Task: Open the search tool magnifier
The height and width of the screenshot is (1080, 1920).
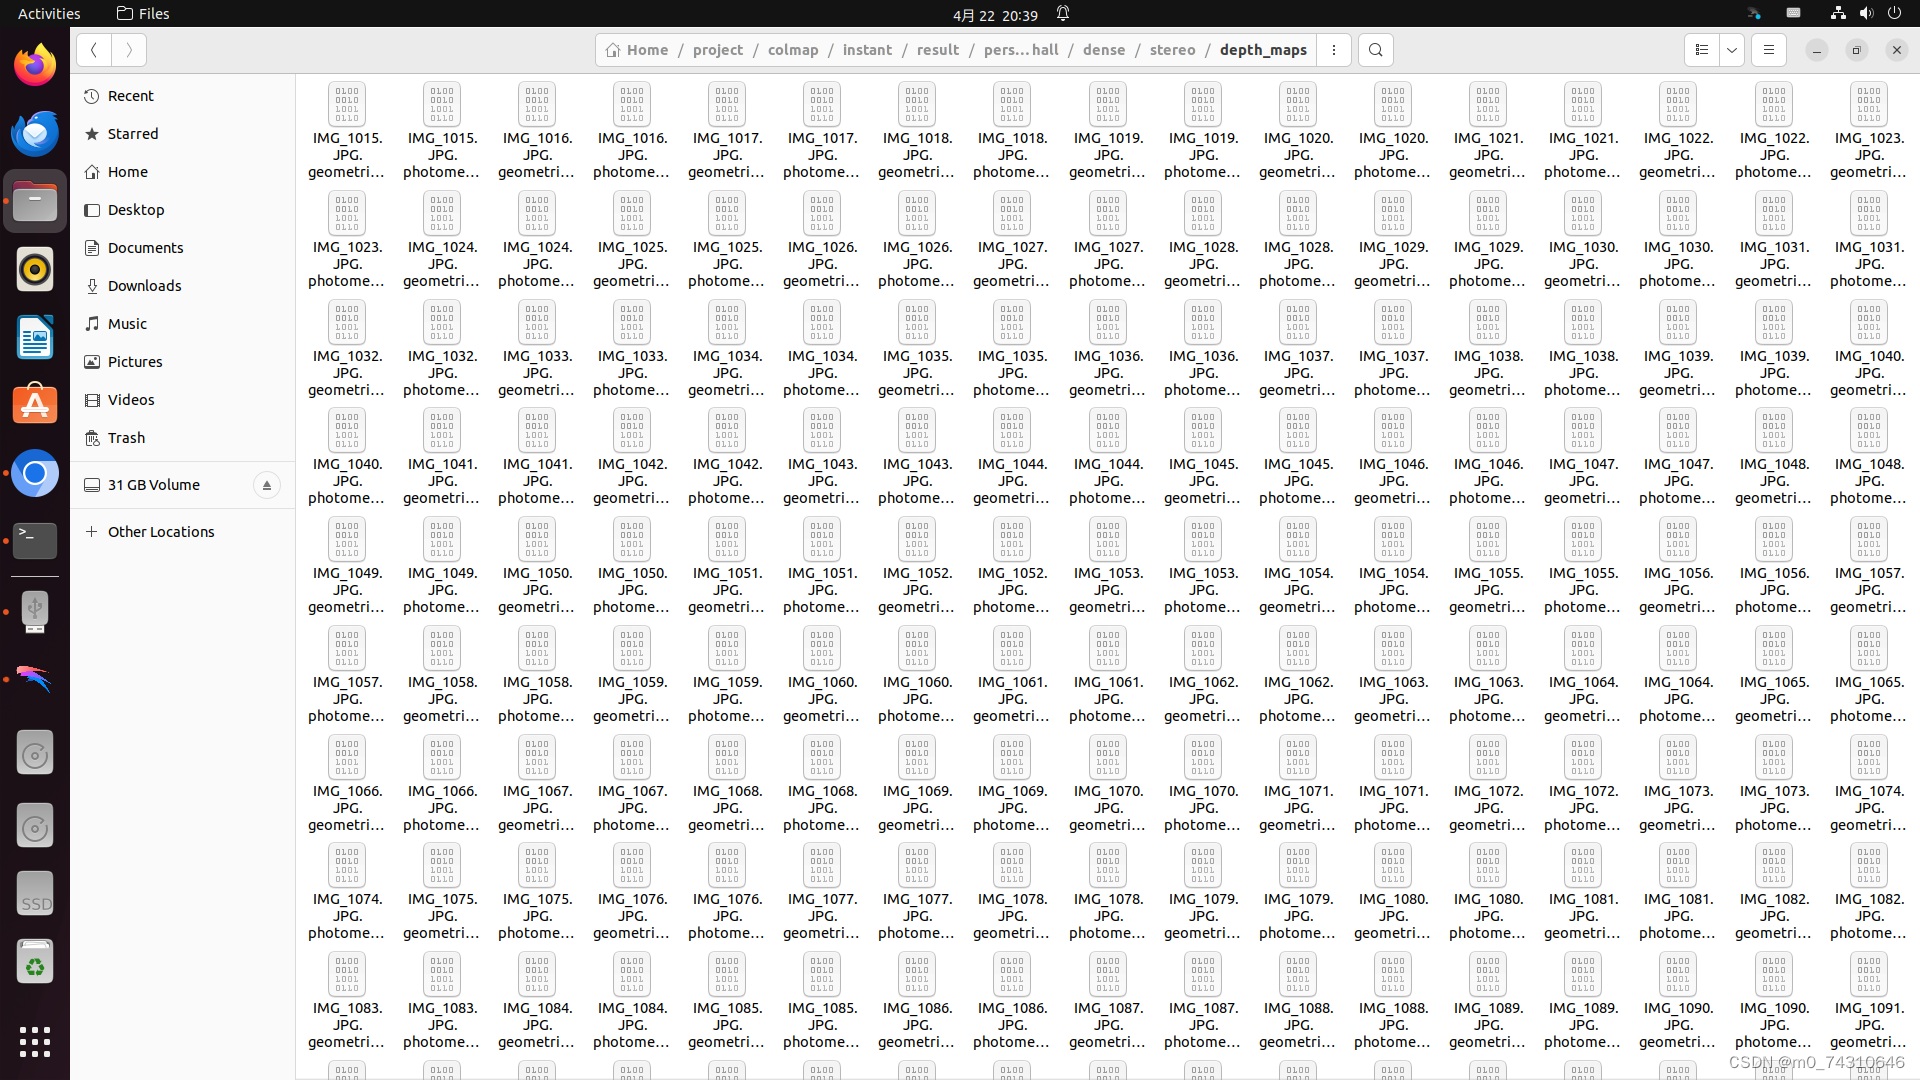Action: (x=1376, y=50)
